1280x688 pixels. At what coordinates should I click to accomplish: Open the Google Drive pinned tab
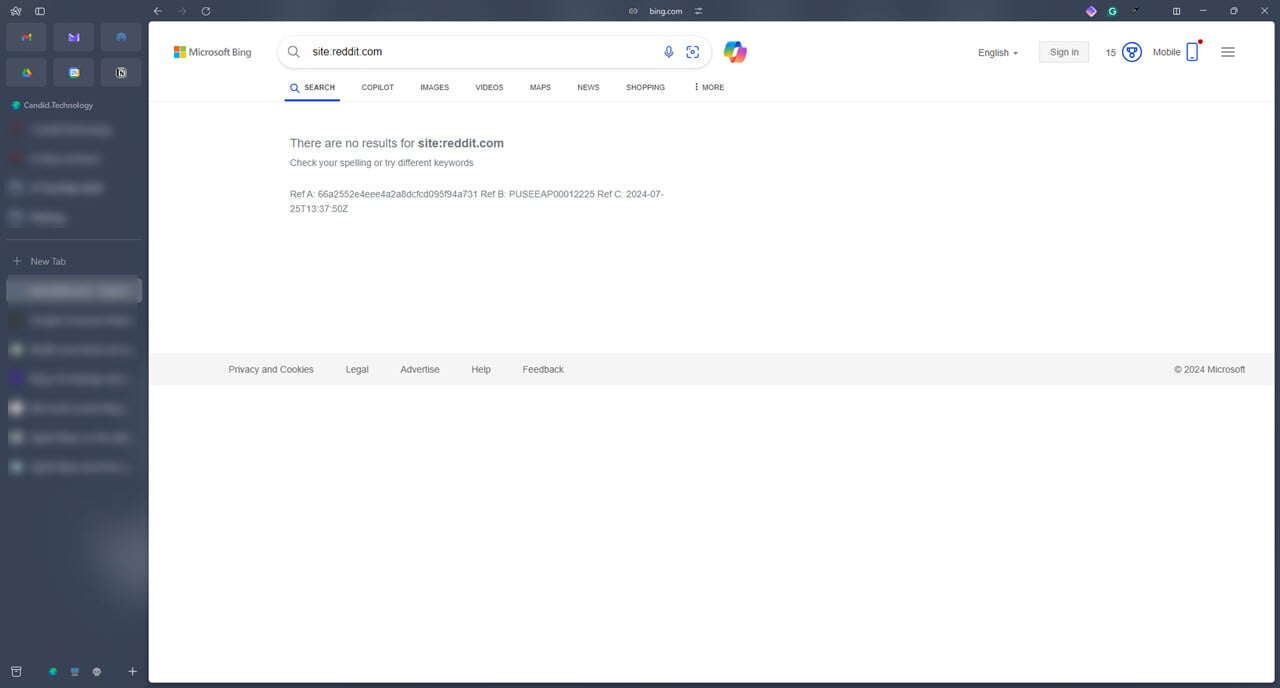(25, 72)
